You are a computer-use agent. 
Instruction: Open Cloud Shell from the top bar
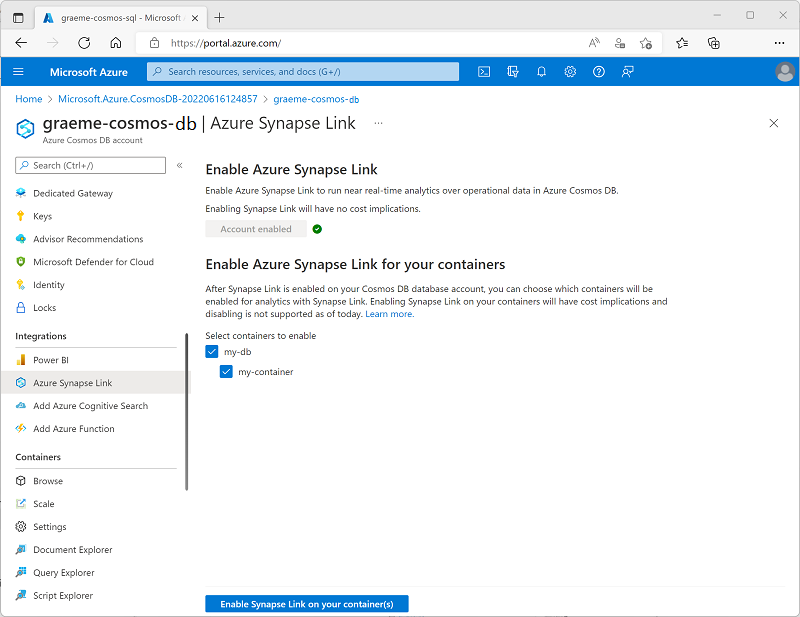(x=484, y=71)
